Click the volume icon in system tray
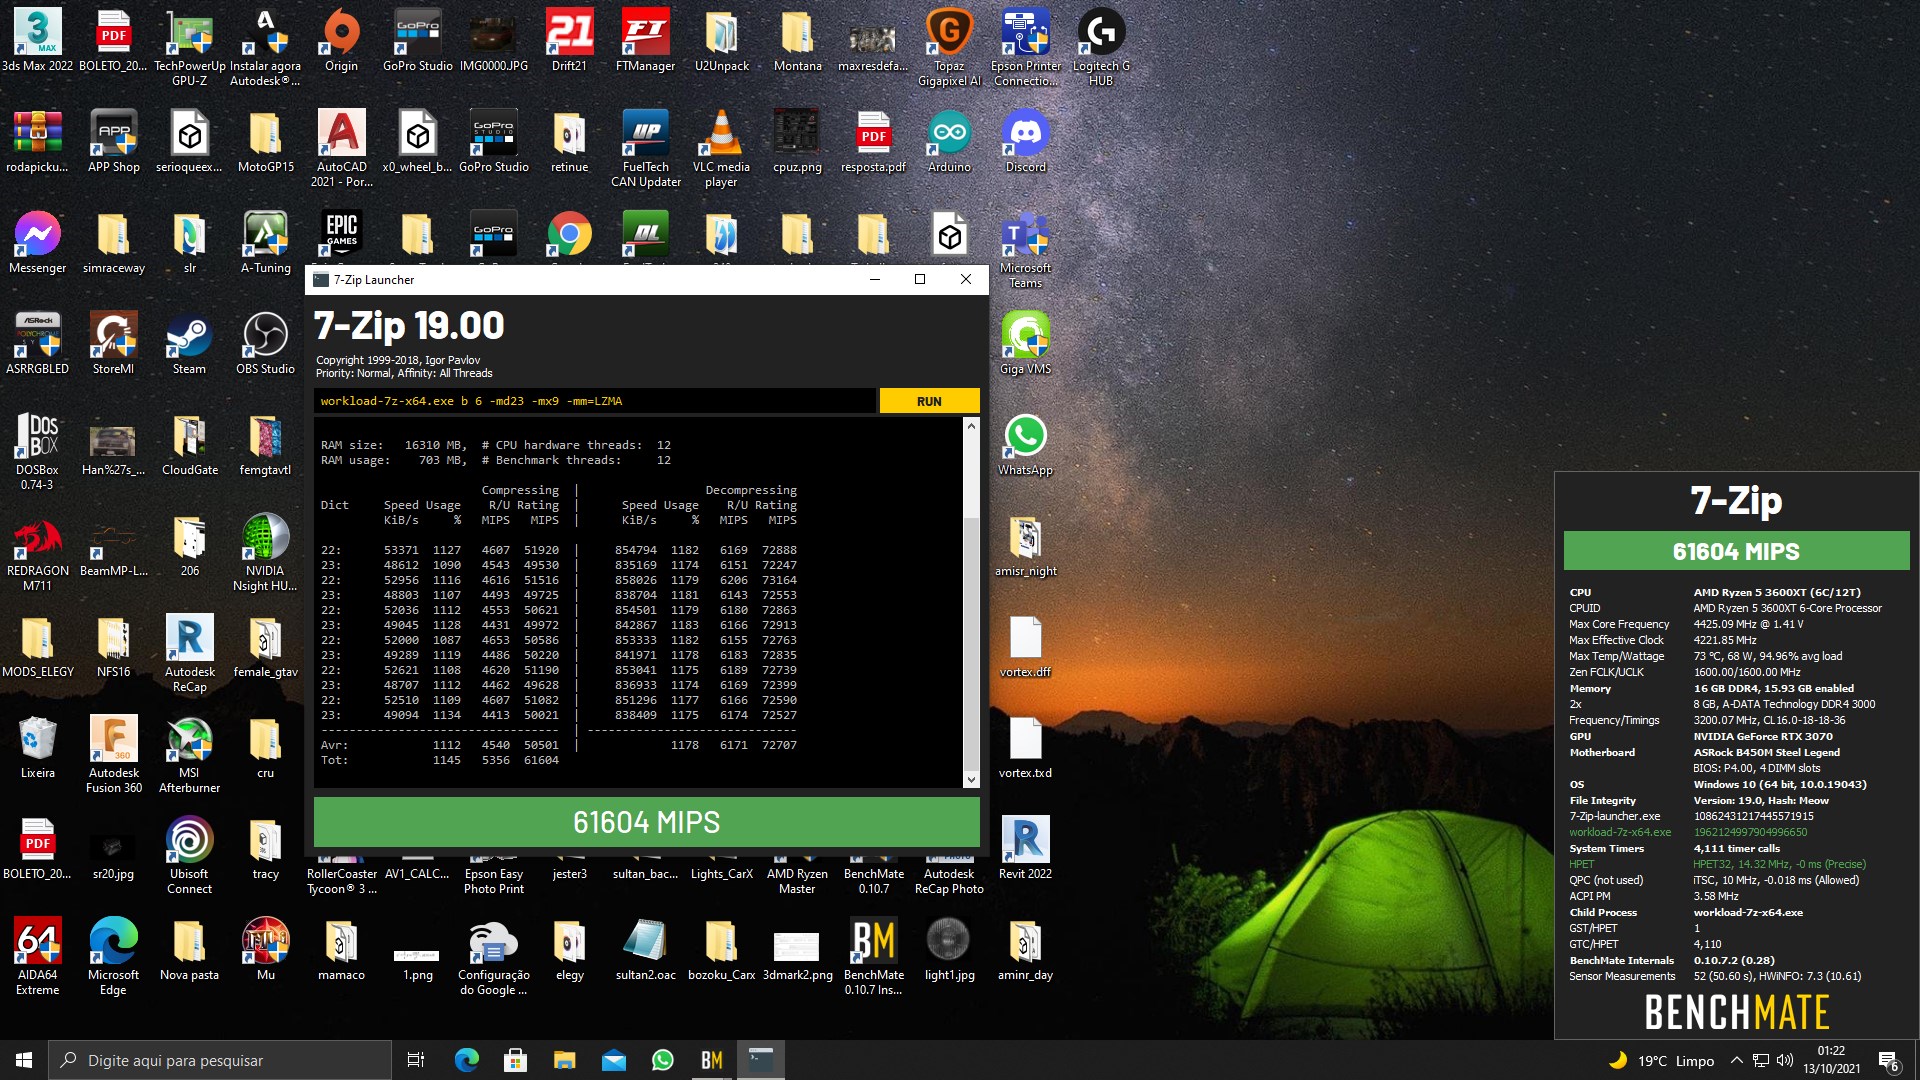This screenshot has height=1080, width=1920. [x=1785, y=1060]
